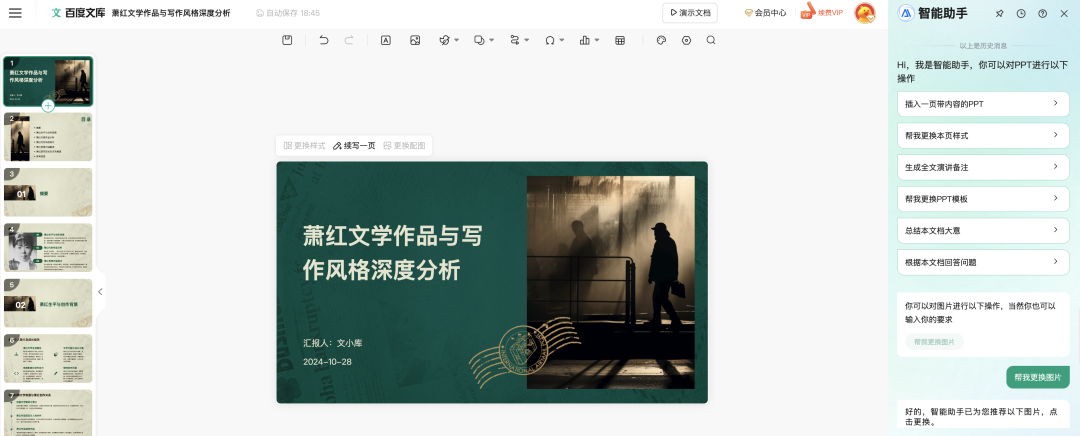Close the 智能助手 panel
The width and height of the screenshot is (1080, 436).
pos(1063,13)
